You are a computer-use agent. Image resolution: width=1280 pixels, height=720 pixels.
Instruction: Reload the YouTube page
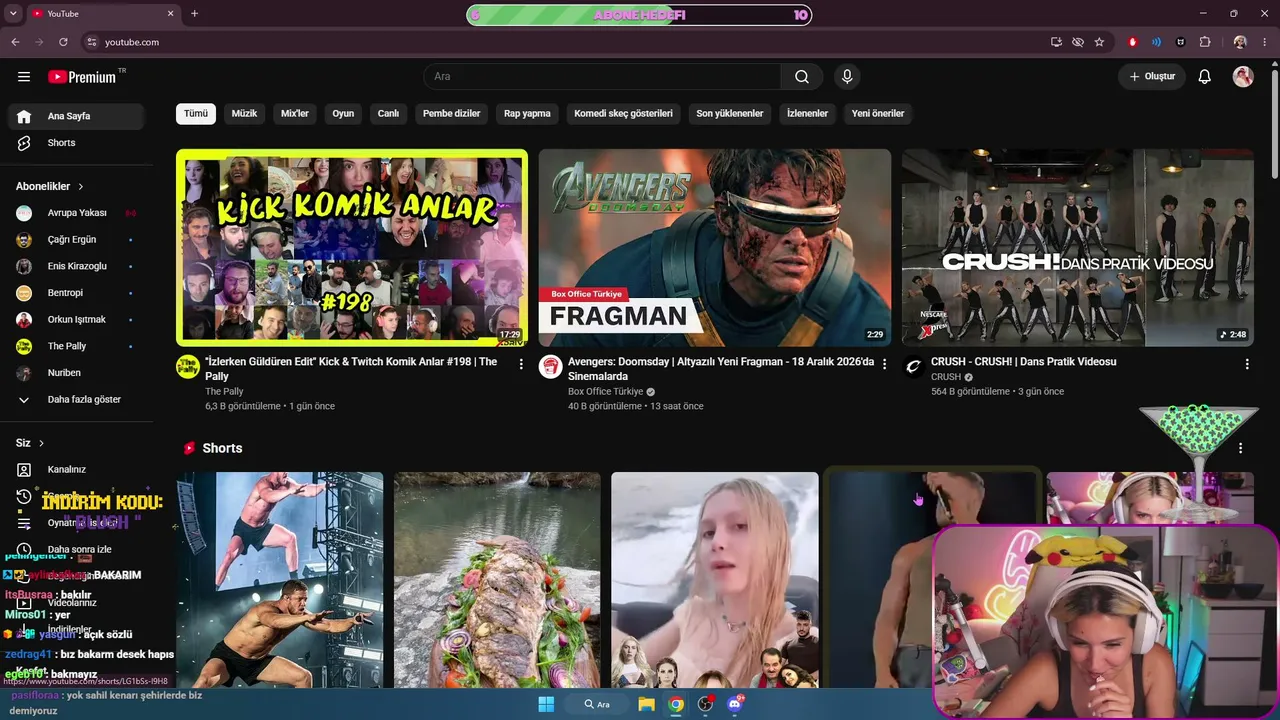click(63, 42)
